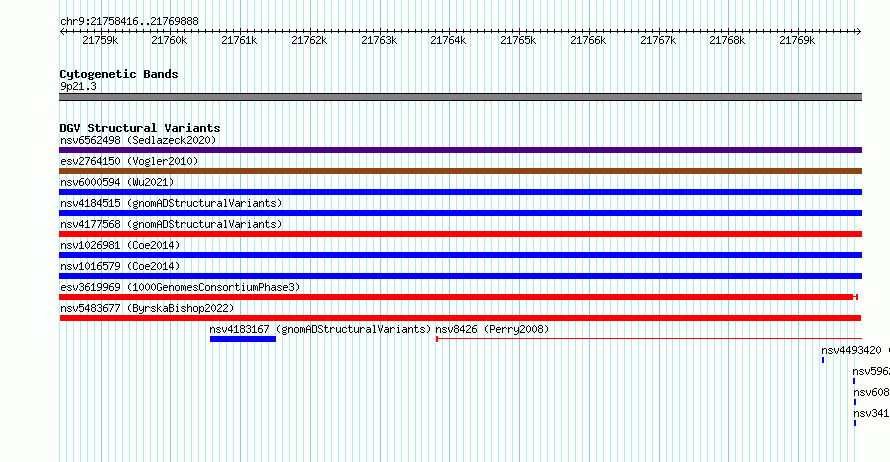Open the esv2764150 (Vogler2010) label
This screenshot has height=462, width=890.
[x=129, y=161]
